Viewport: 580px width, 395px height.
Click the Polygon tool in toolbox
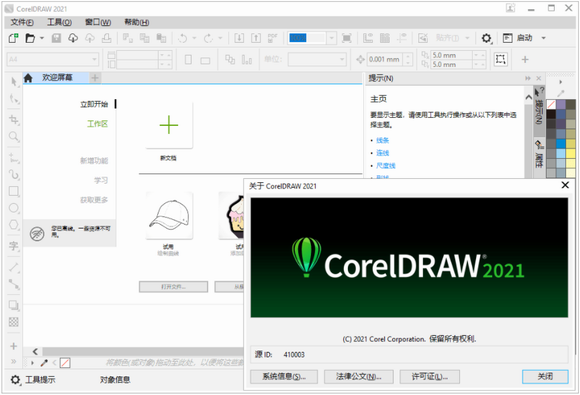click(14, 224)
